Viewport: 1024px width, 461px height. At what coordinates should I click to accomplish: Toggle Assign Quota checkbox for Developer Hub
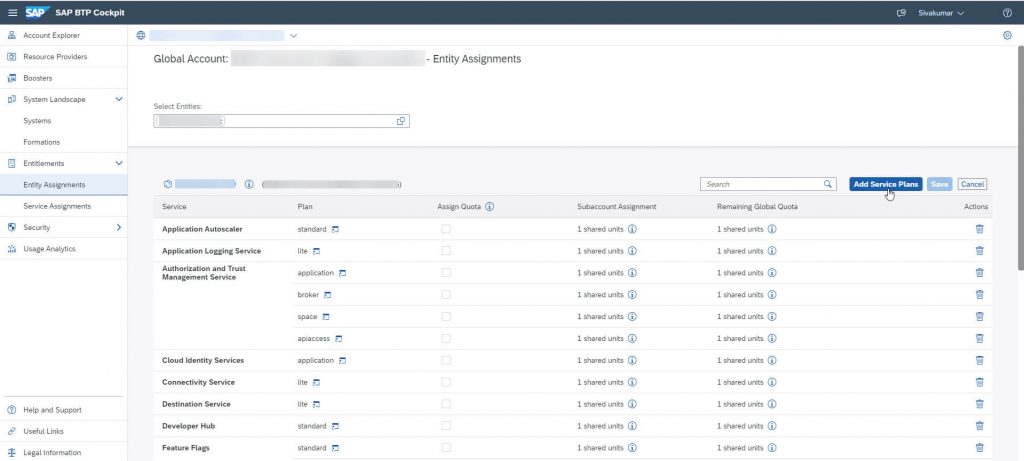445,426
